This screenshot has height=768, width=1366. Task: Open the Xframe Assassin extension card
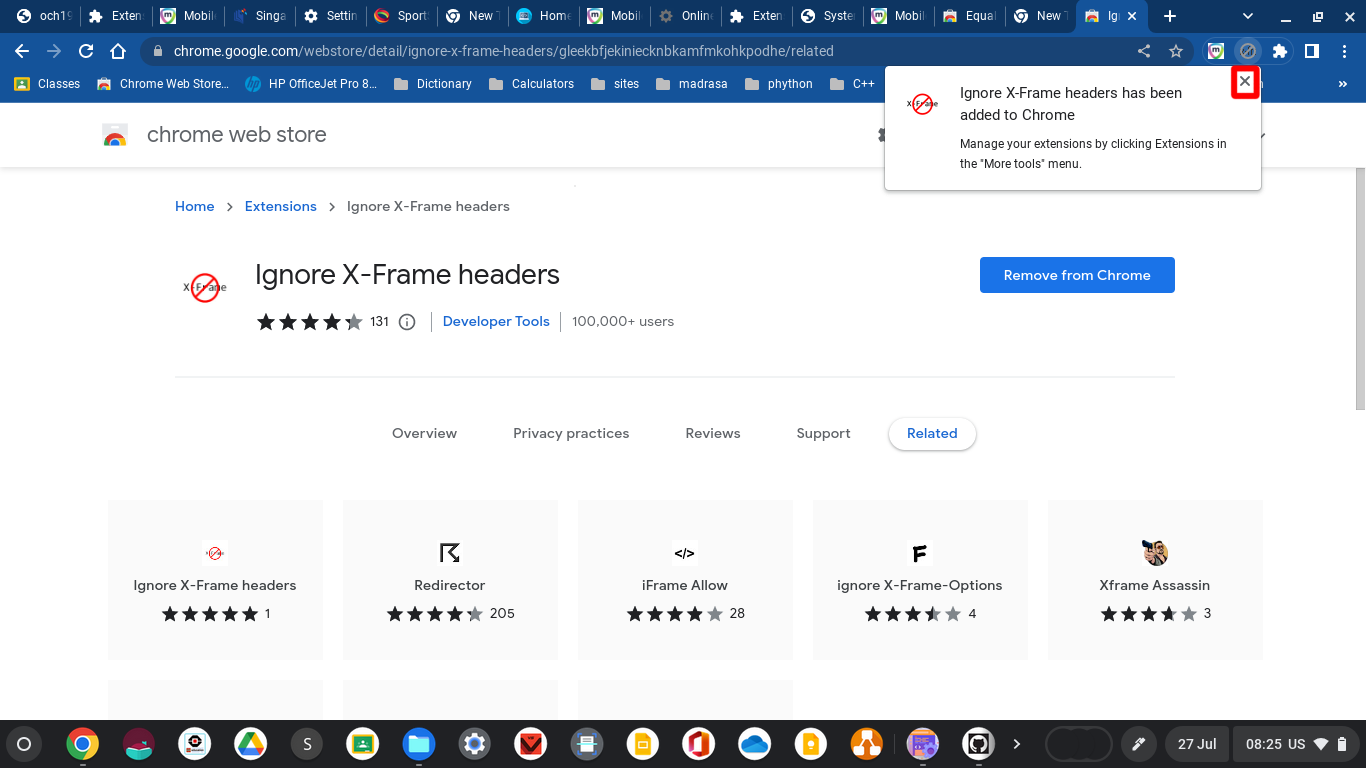click(x=1155, y=580)
